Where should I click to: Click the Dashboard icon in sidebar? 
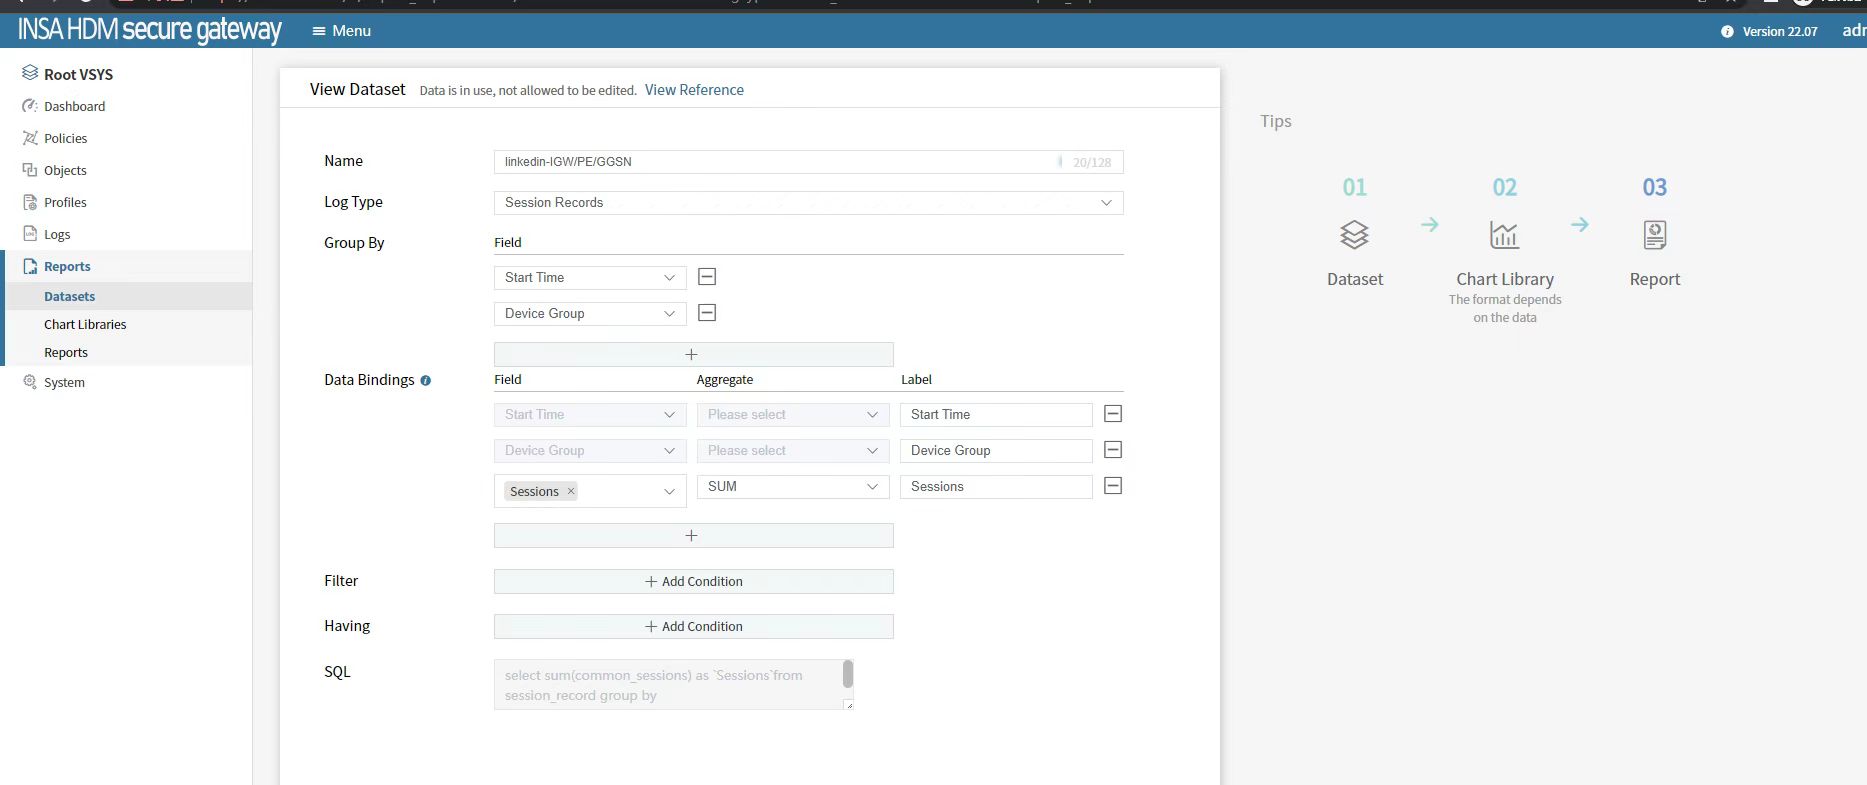pyautogui.click(x=30, y=106)
